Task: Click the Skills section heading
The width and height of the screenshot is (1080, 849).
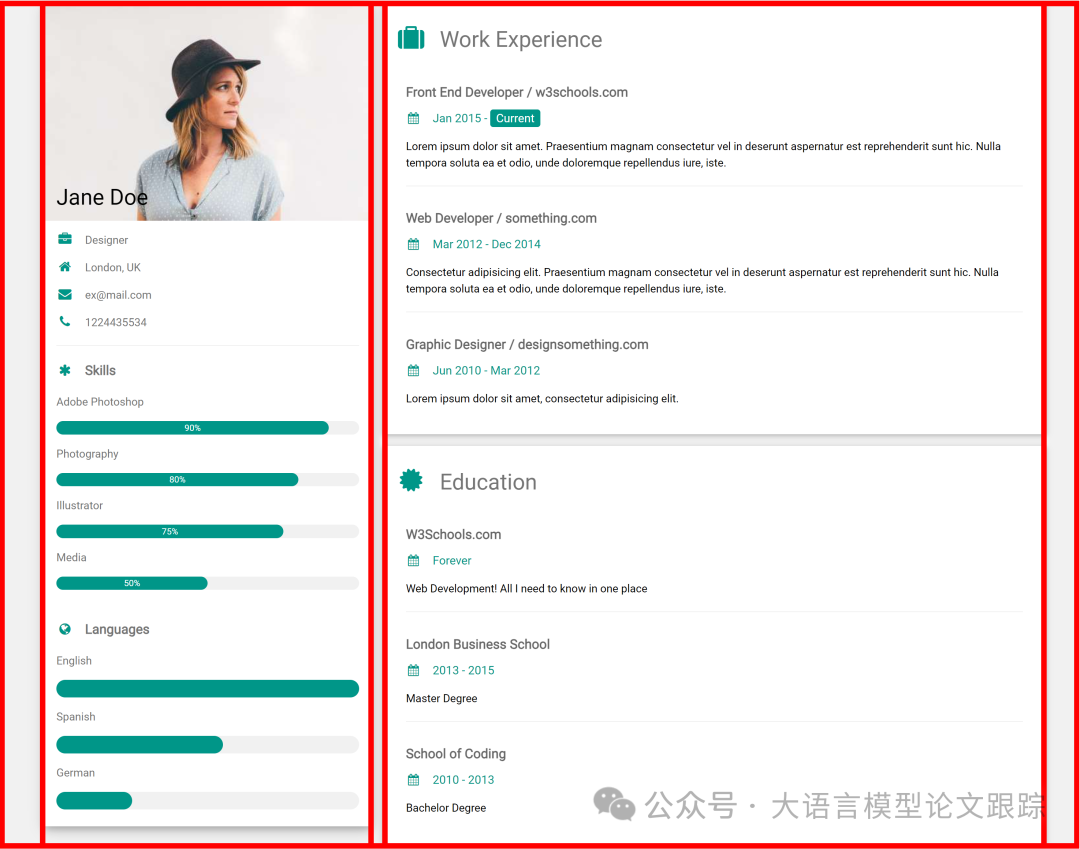Action: point(100,370)
